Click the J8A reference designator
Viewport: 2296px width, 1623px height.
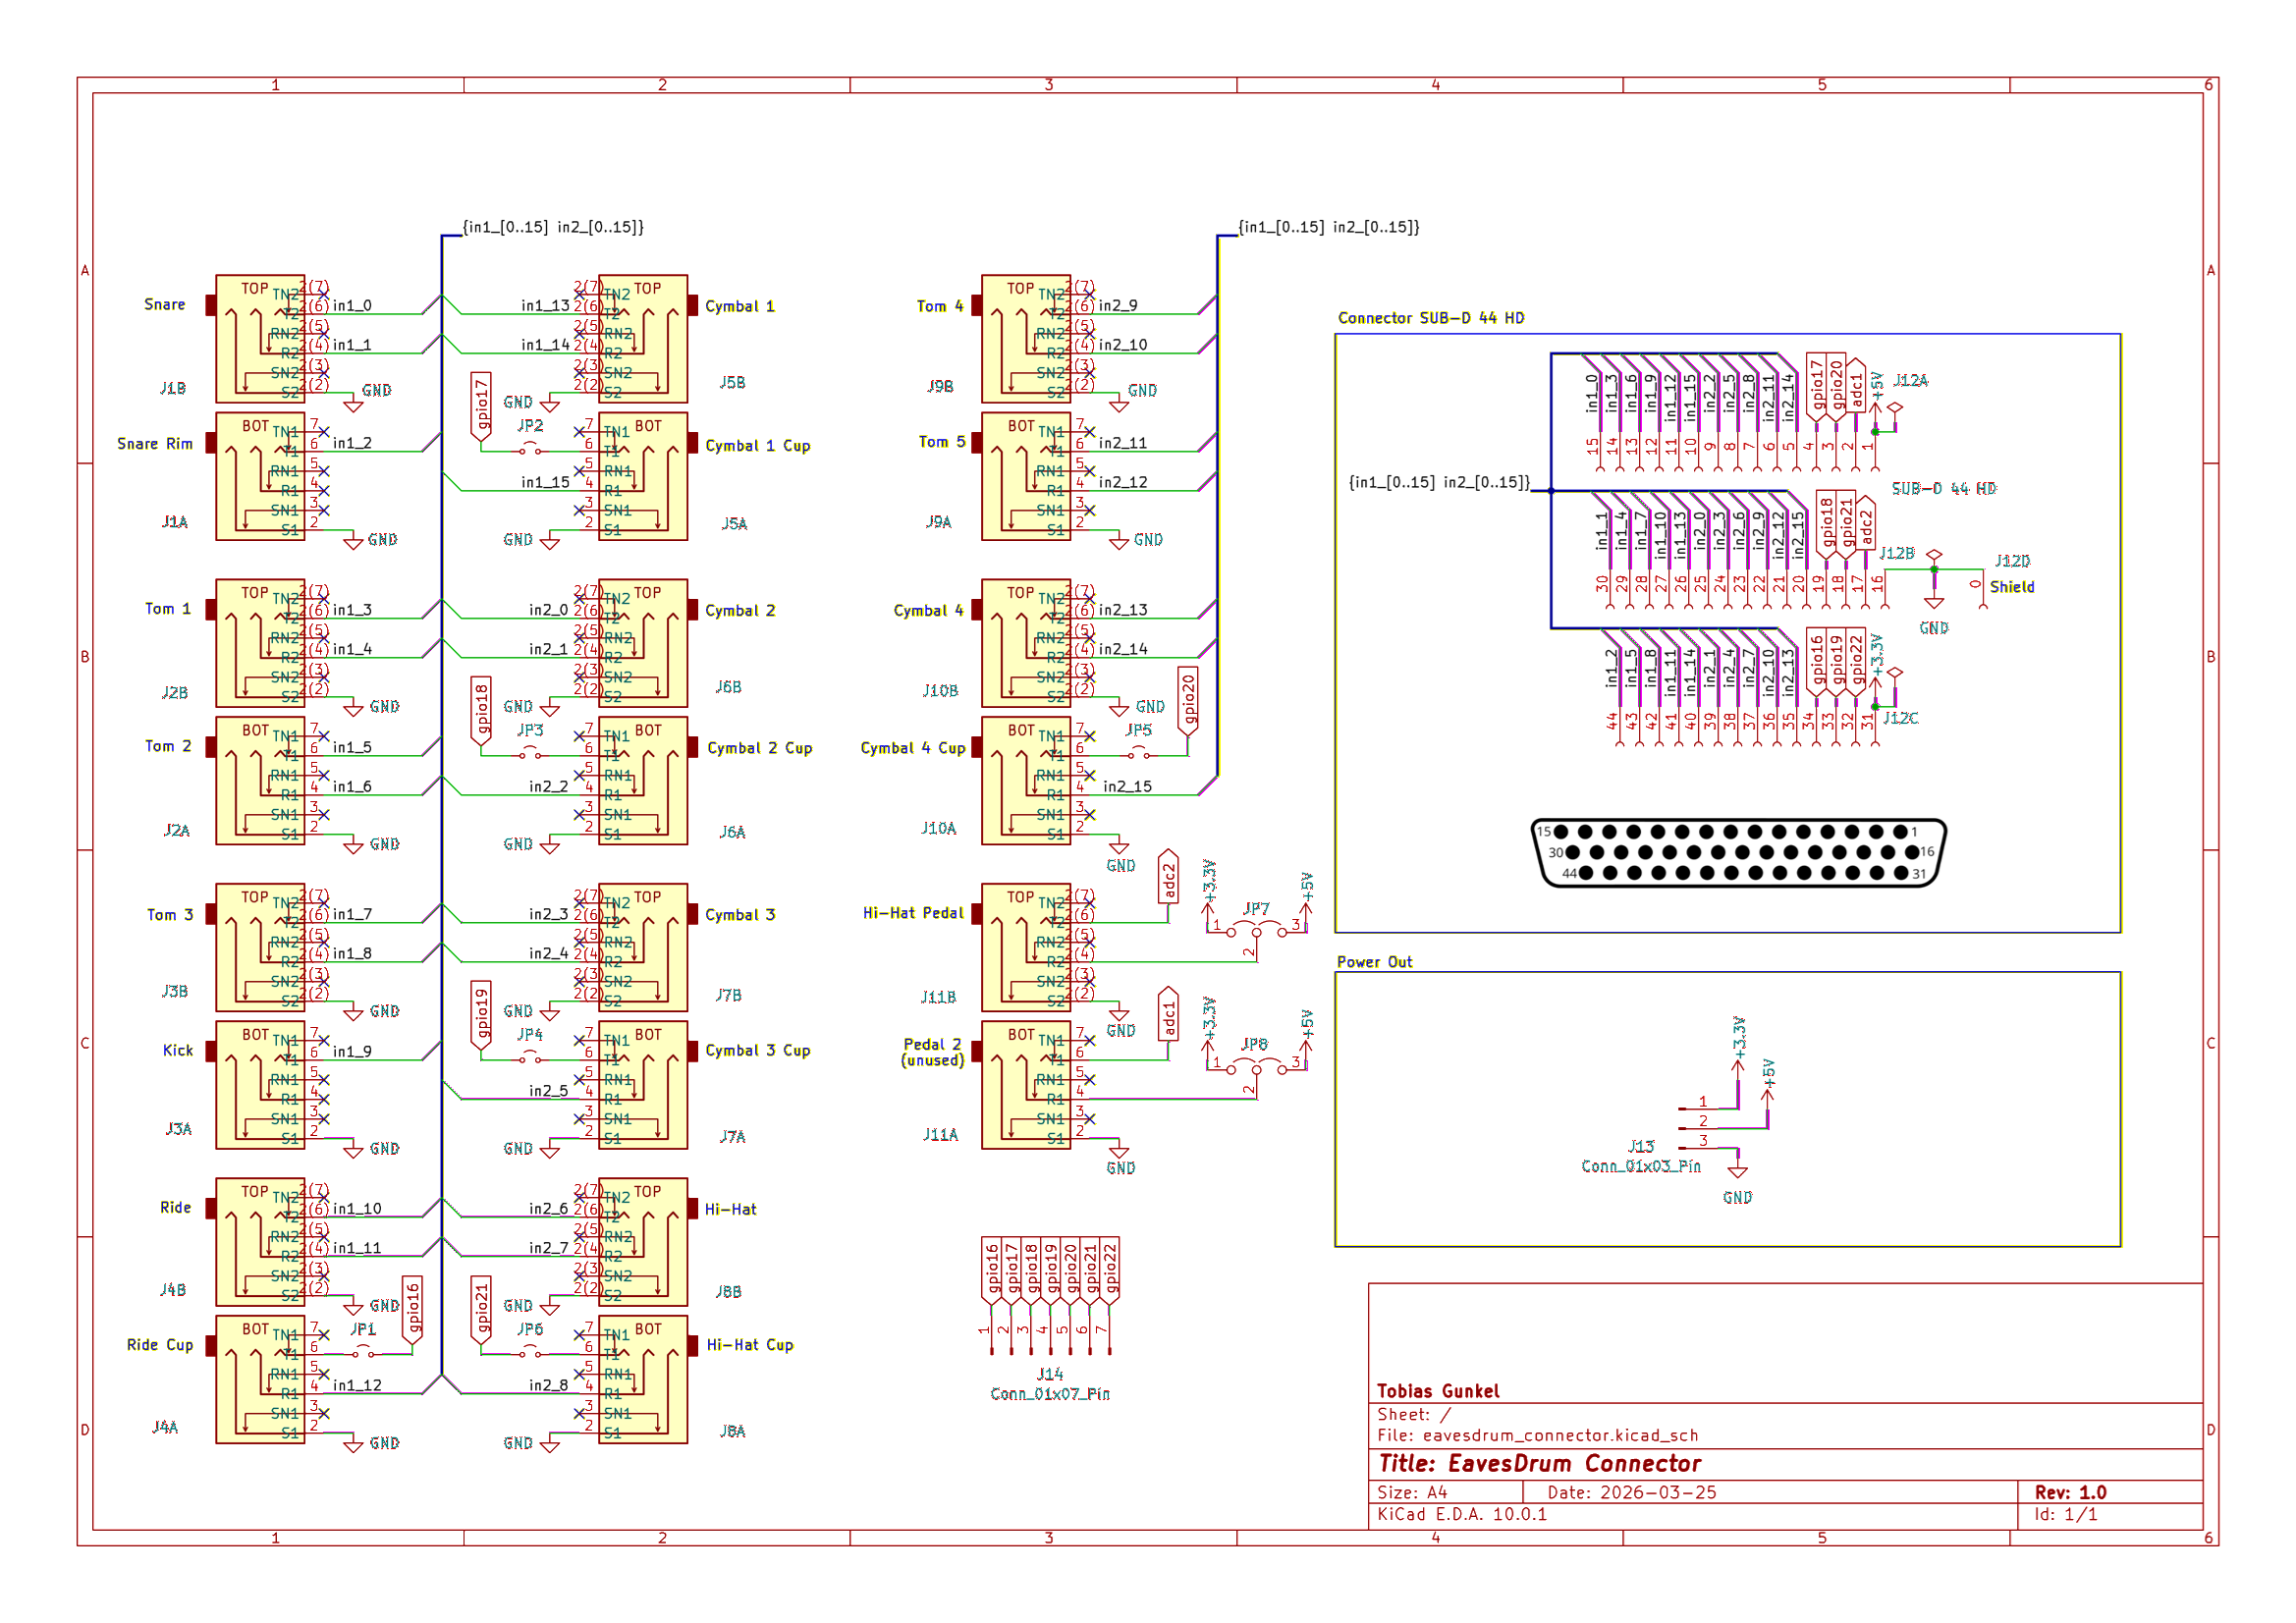click(x=733, y=1432)
